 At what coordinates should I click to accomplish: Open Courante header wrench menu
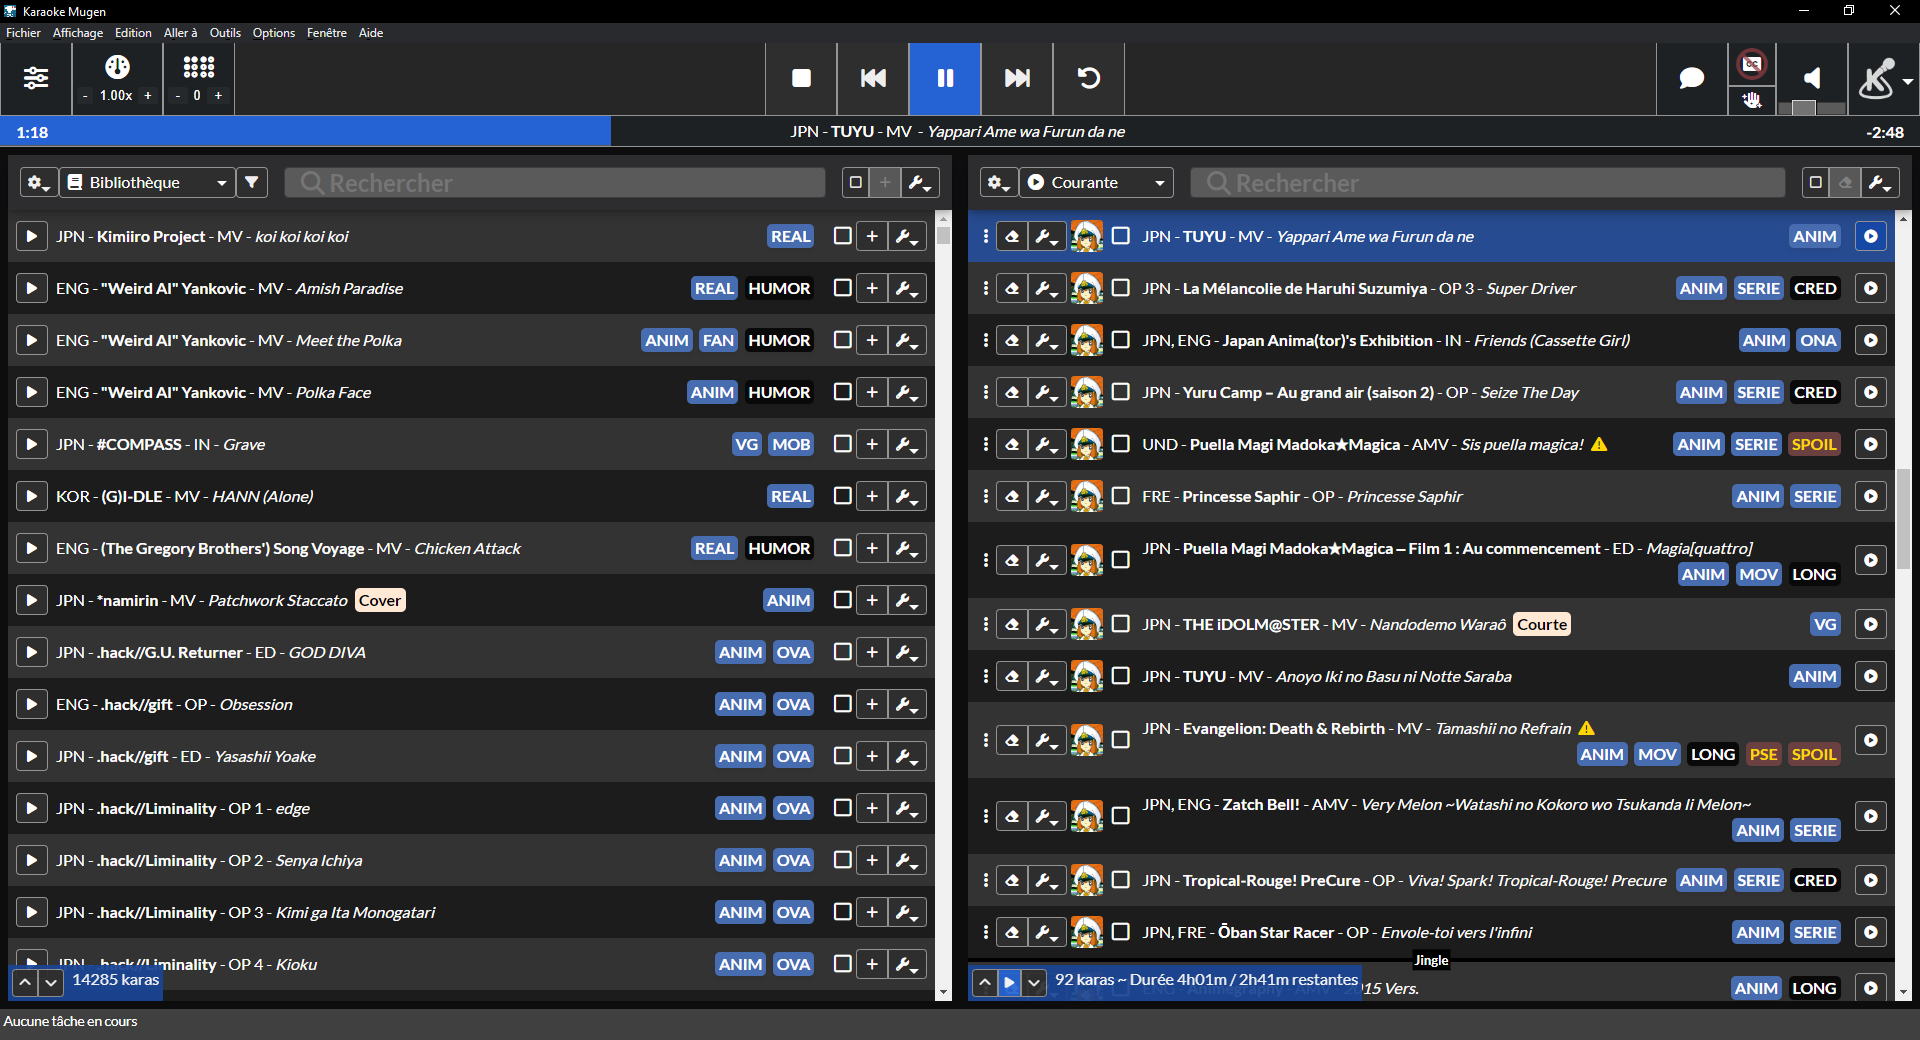click(x=1881, y=183)
